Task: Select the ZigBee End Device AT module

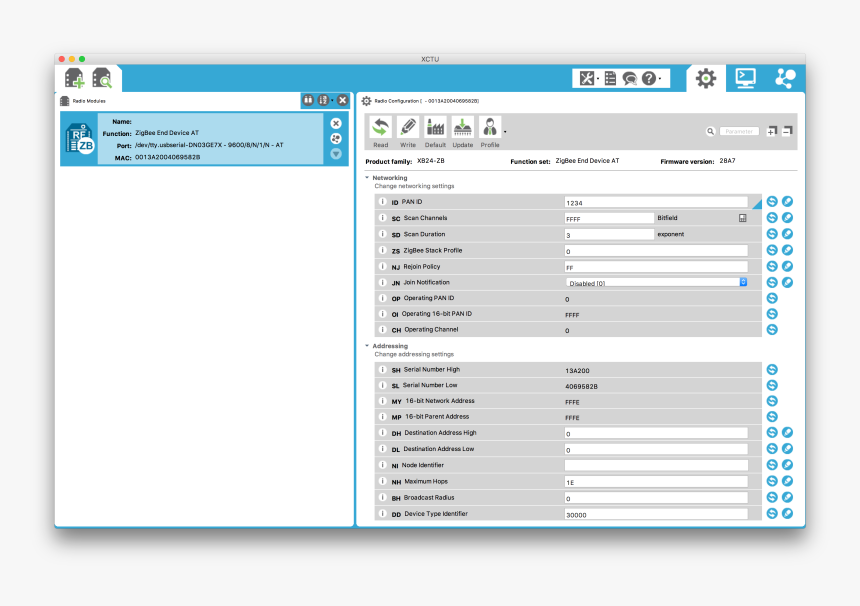Action: click(204, 139)
